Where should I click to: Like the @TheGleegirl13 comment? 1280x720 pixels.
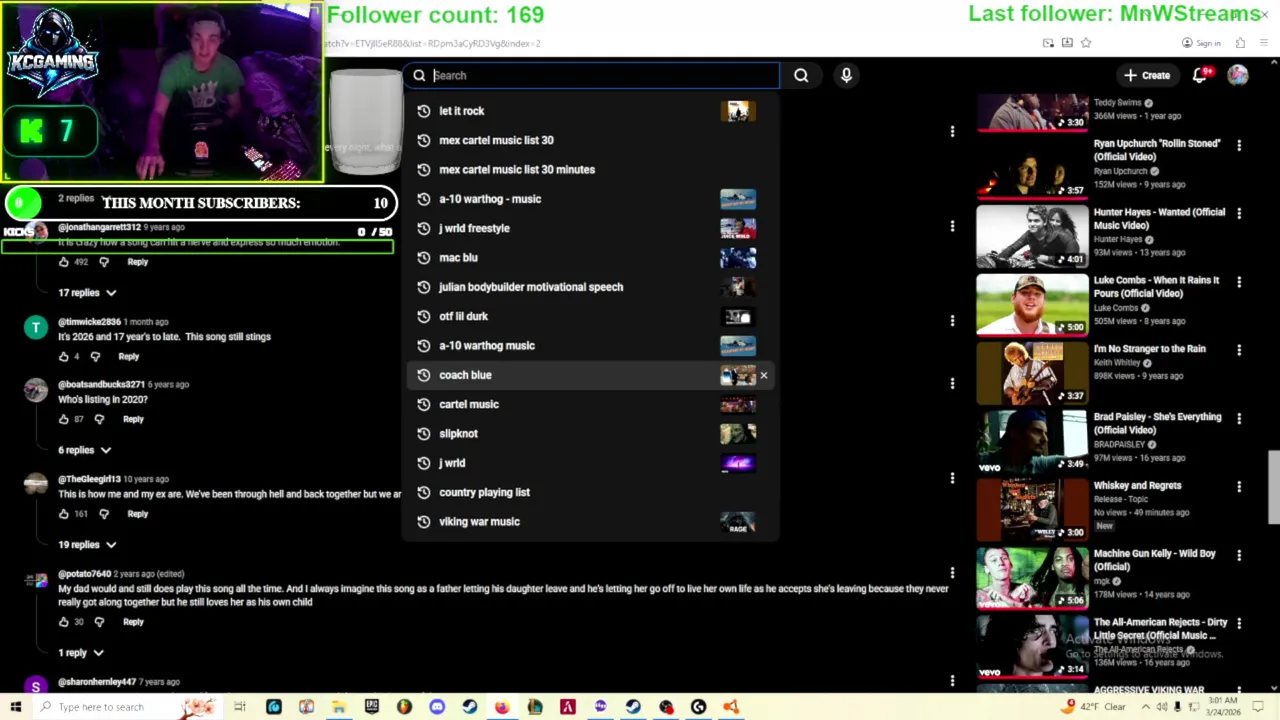click(x=64, y=514)
